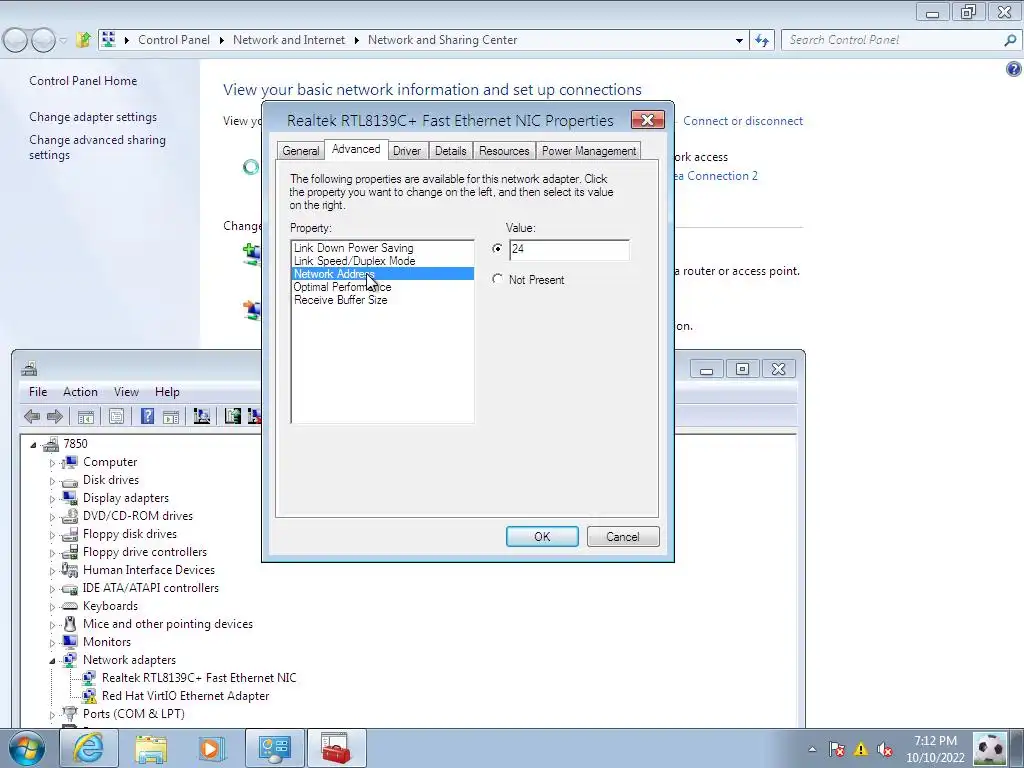Click the refresh button beside the address bar
This screenshot has width=1024, height=768.
[x=762, y=40]
